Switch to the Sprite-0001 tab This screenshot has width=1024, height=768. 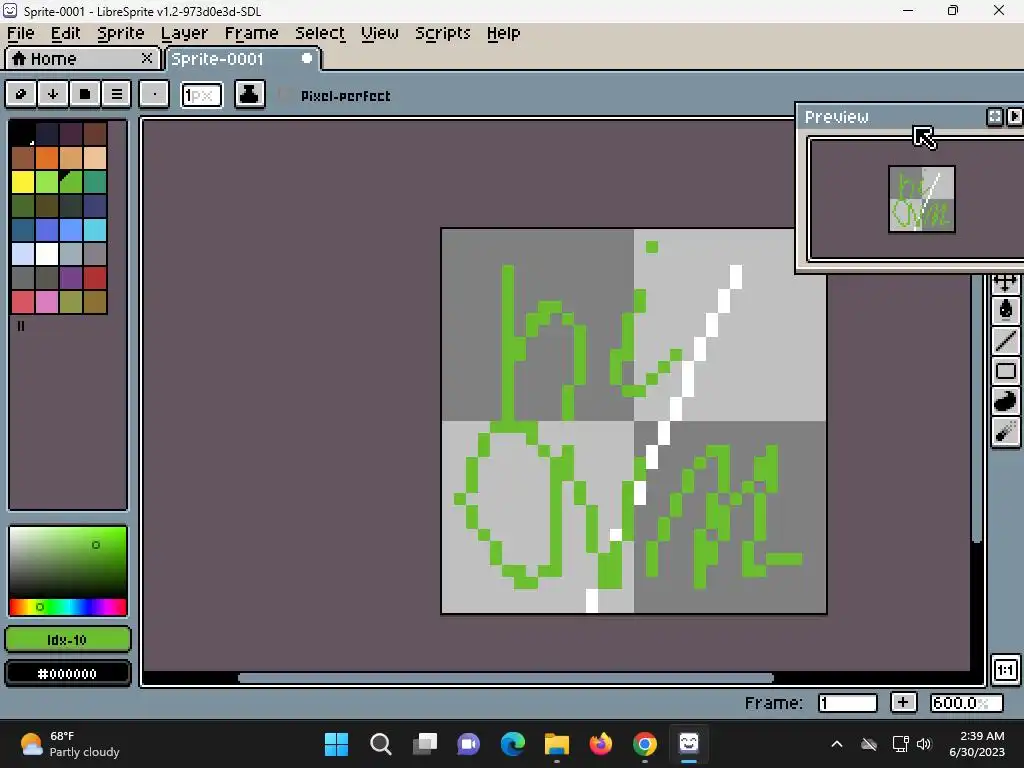click(242, 59)
